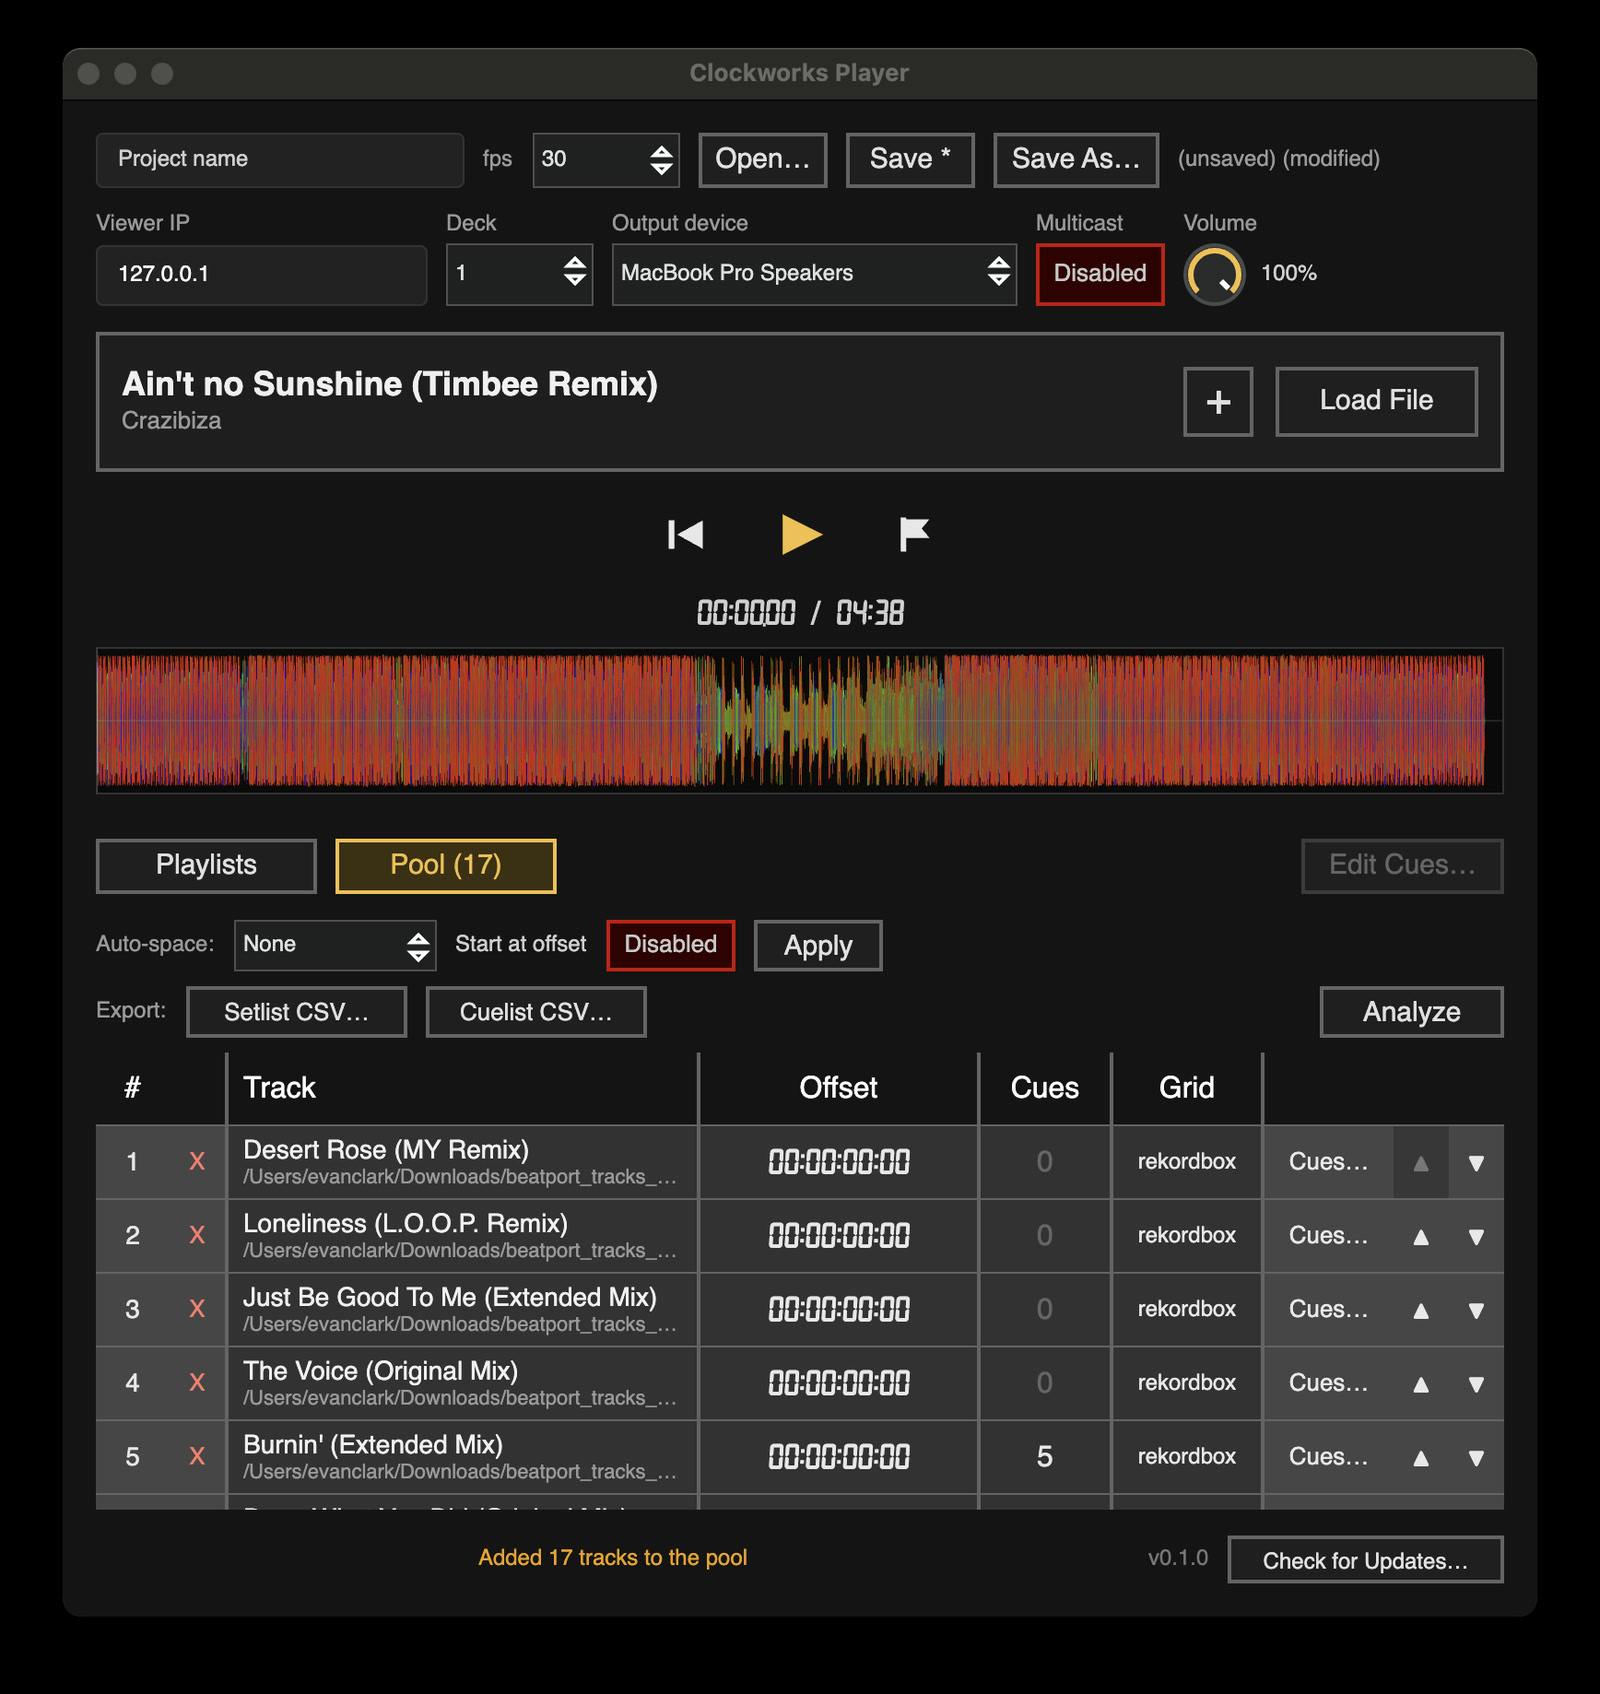Open Cues... for Desert Rose row

click(x=1328, y=1162)
